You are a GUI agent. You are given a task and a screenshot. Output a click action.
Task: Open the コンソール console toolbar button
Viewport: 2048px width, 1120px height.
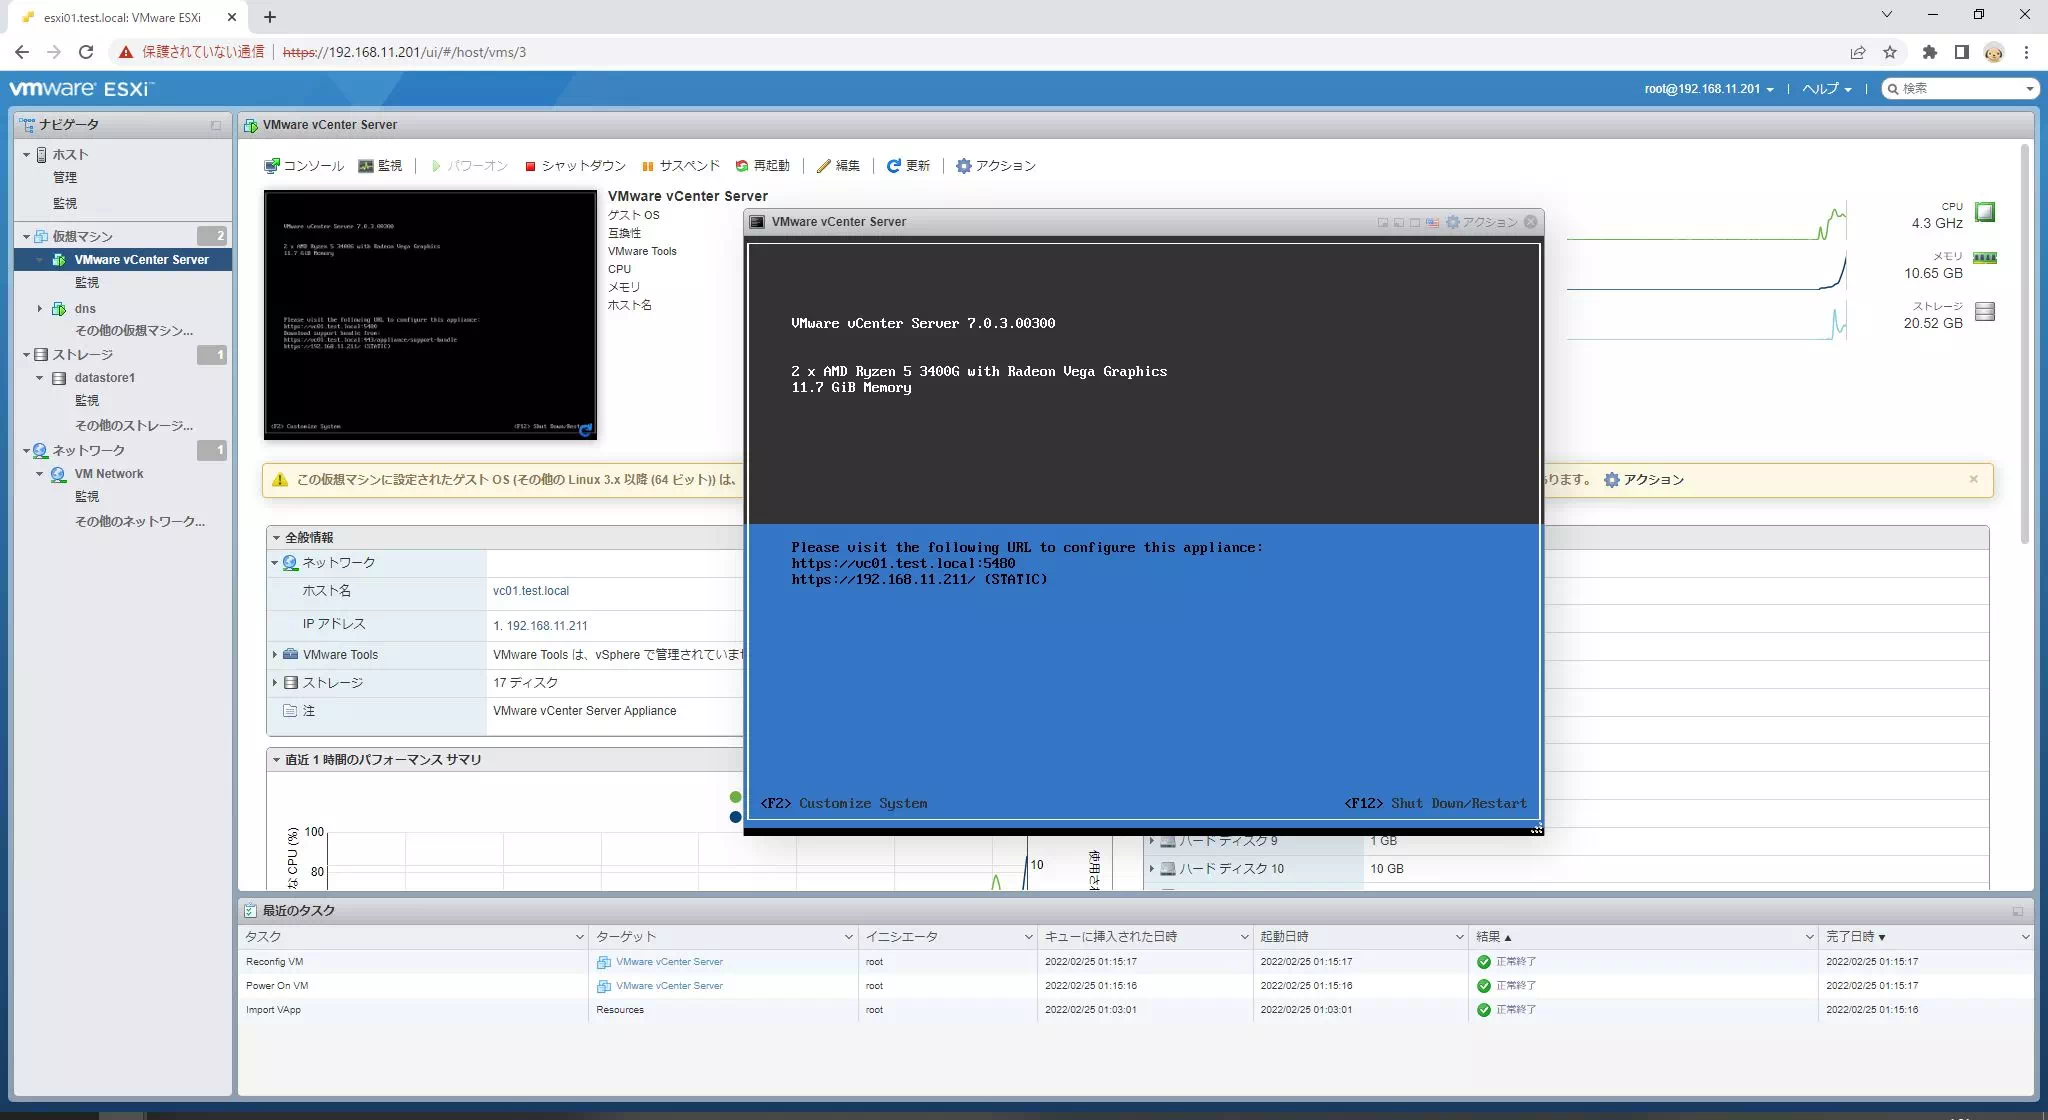pyautogui.click(x=304, y=166)
